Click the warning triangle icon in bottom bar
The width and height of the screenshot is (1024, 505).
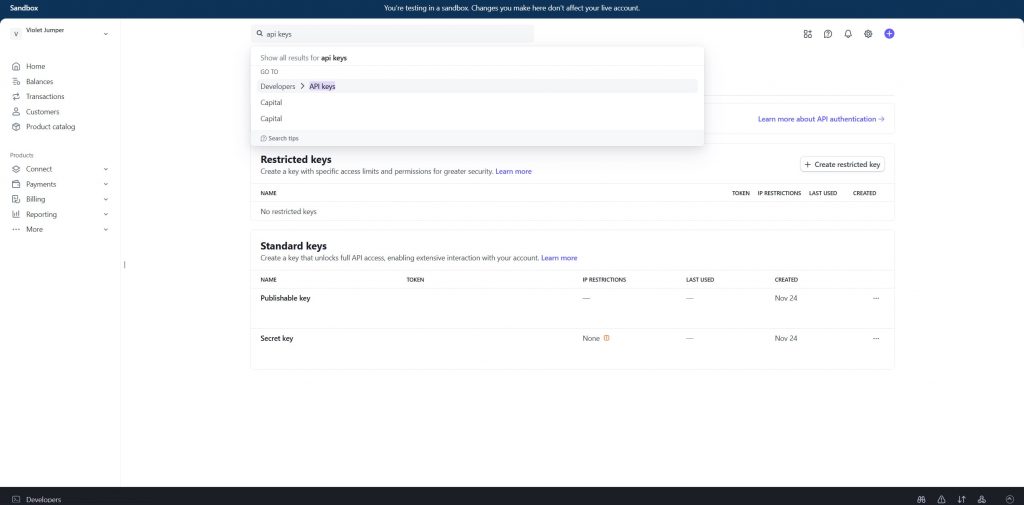click(x=941, y=499)
